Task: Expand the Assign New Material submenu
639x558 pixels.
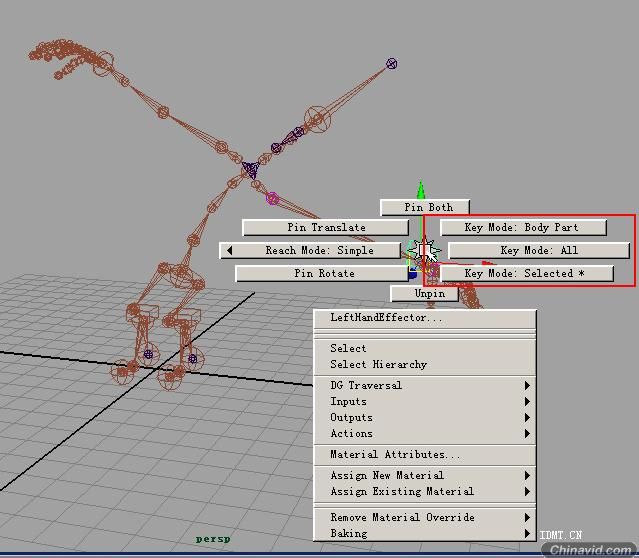Action: tap(425, 476)
